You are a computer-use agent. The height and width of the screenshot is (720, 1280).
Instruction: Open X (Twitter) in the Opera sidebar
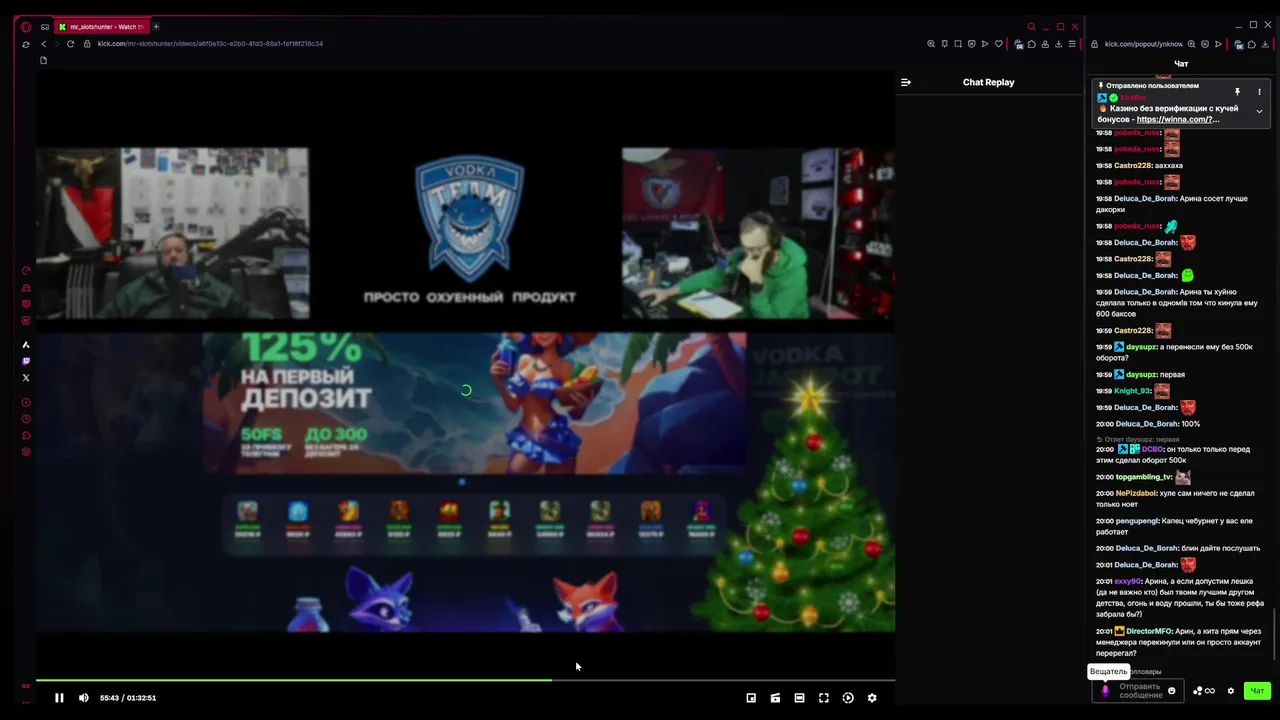pos(26,378)
